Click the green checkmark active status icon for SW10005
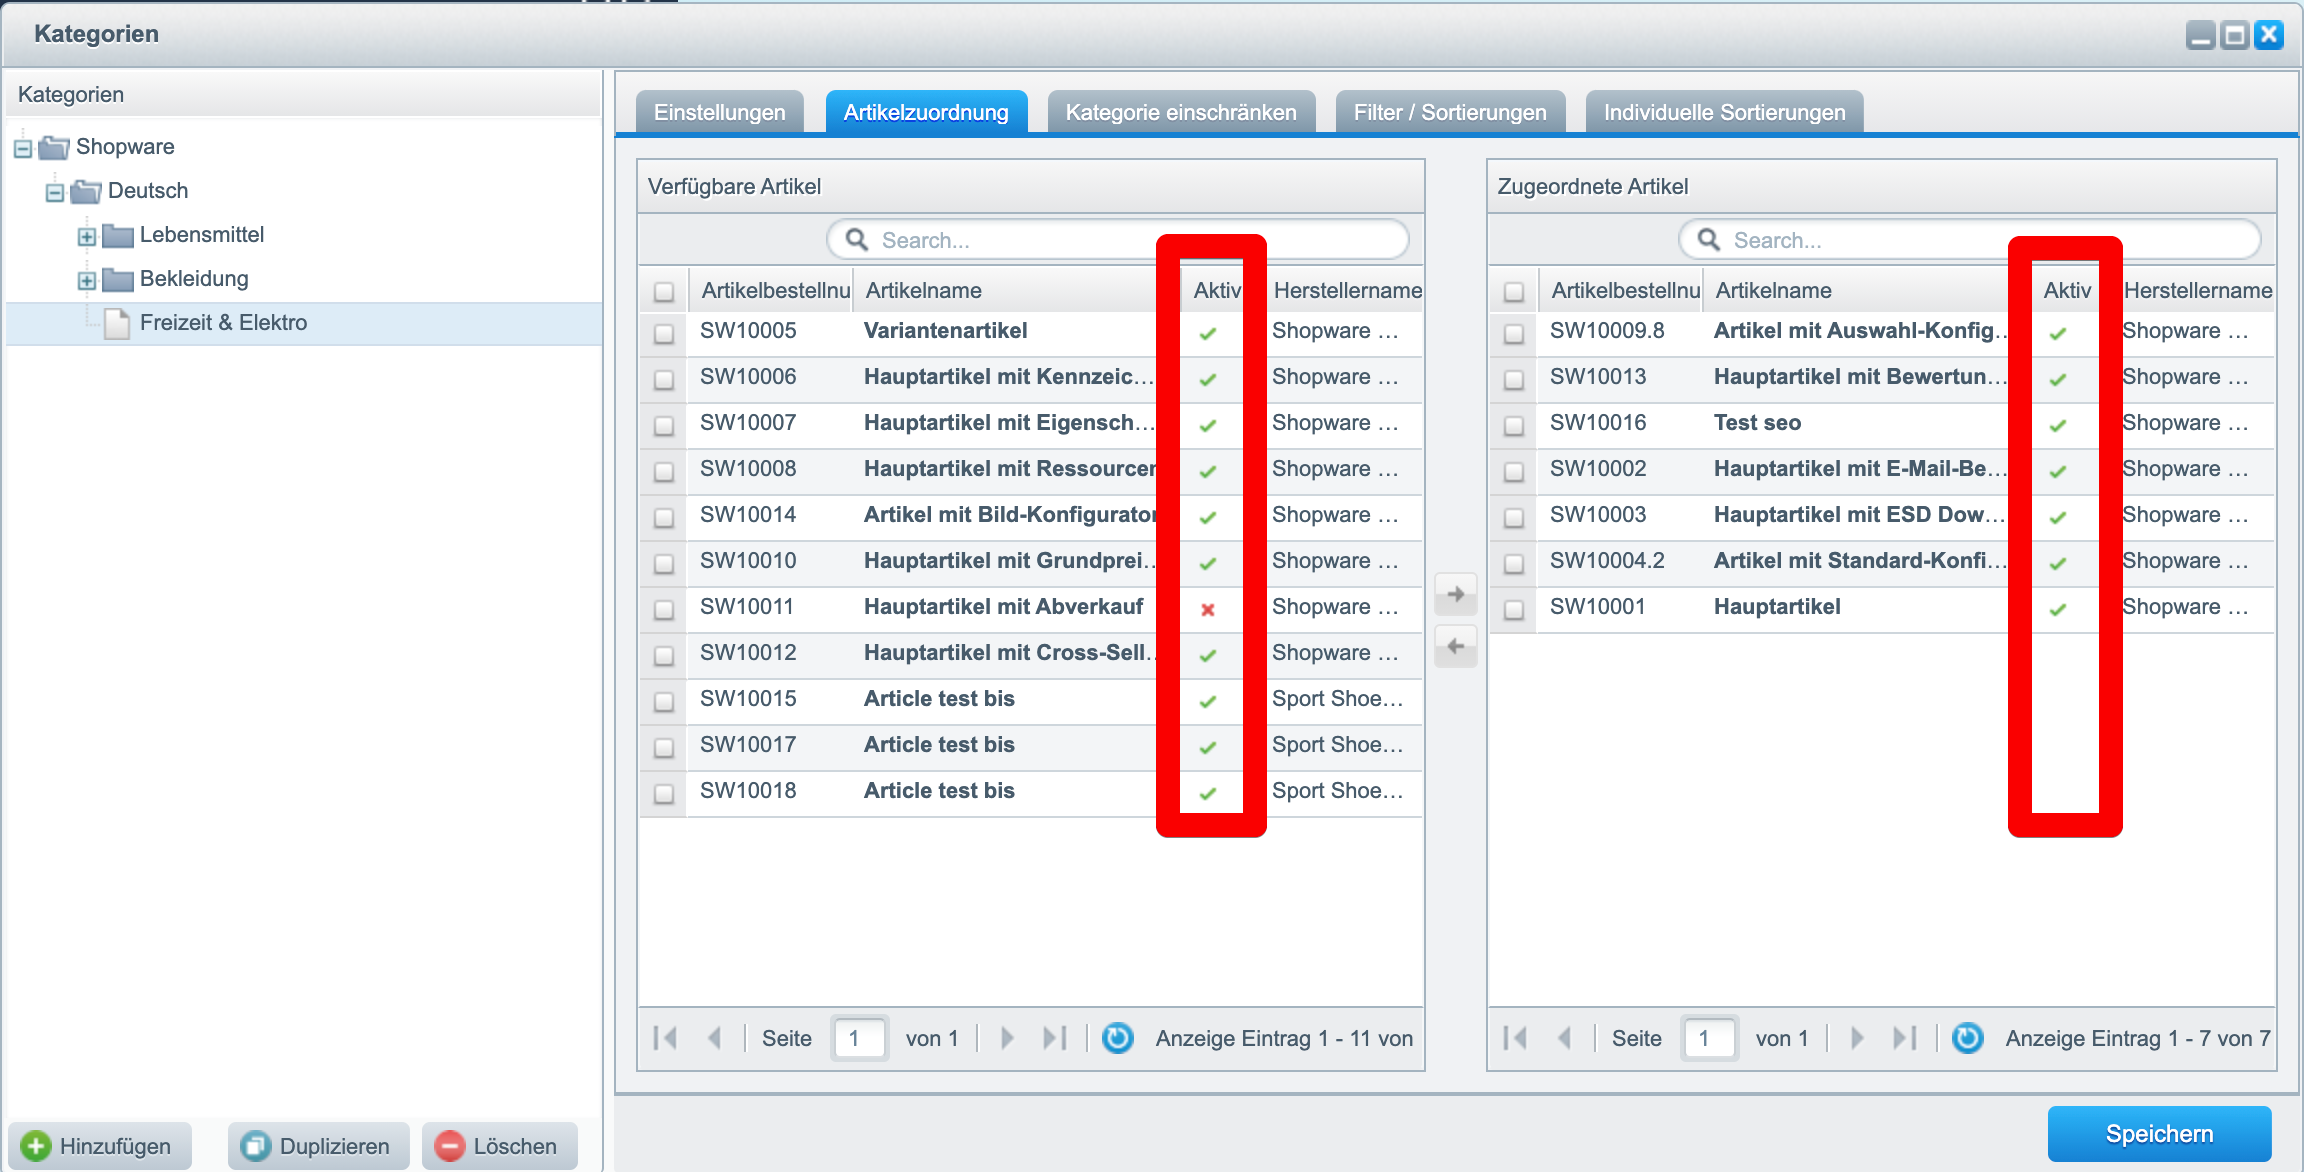This screenshot has width=2304, height=1172. coord(1210,333)
